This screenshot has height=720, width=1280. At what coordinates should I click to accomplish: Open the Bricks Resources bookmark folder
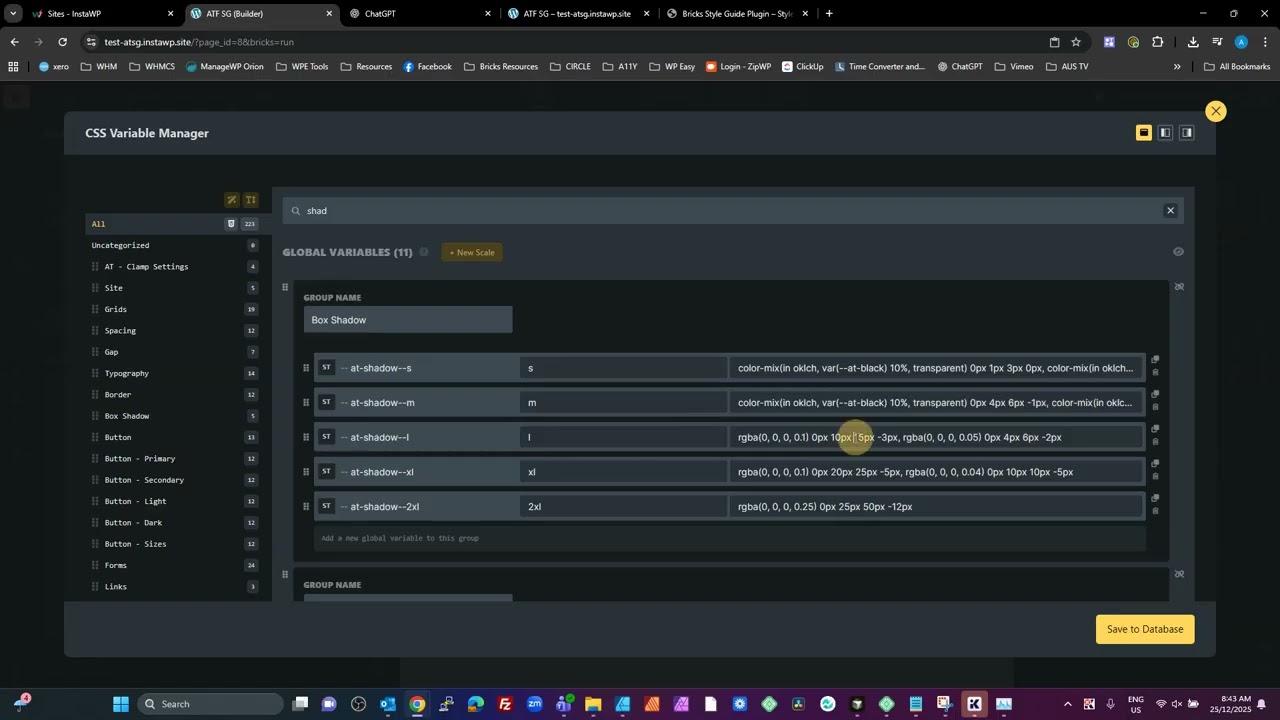click(501, 67)
